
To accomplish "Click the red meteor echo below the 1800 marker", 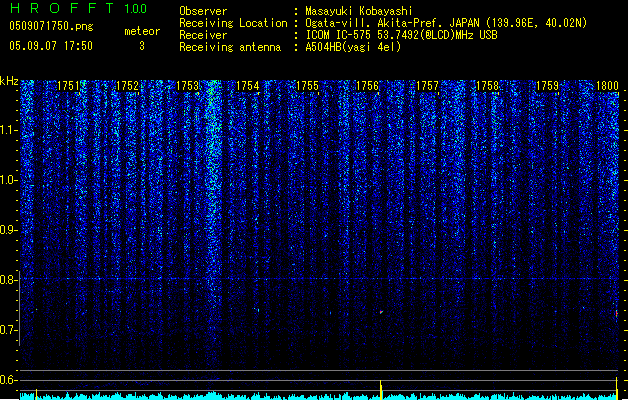I will pyautogui.click(x=617, y=313).
